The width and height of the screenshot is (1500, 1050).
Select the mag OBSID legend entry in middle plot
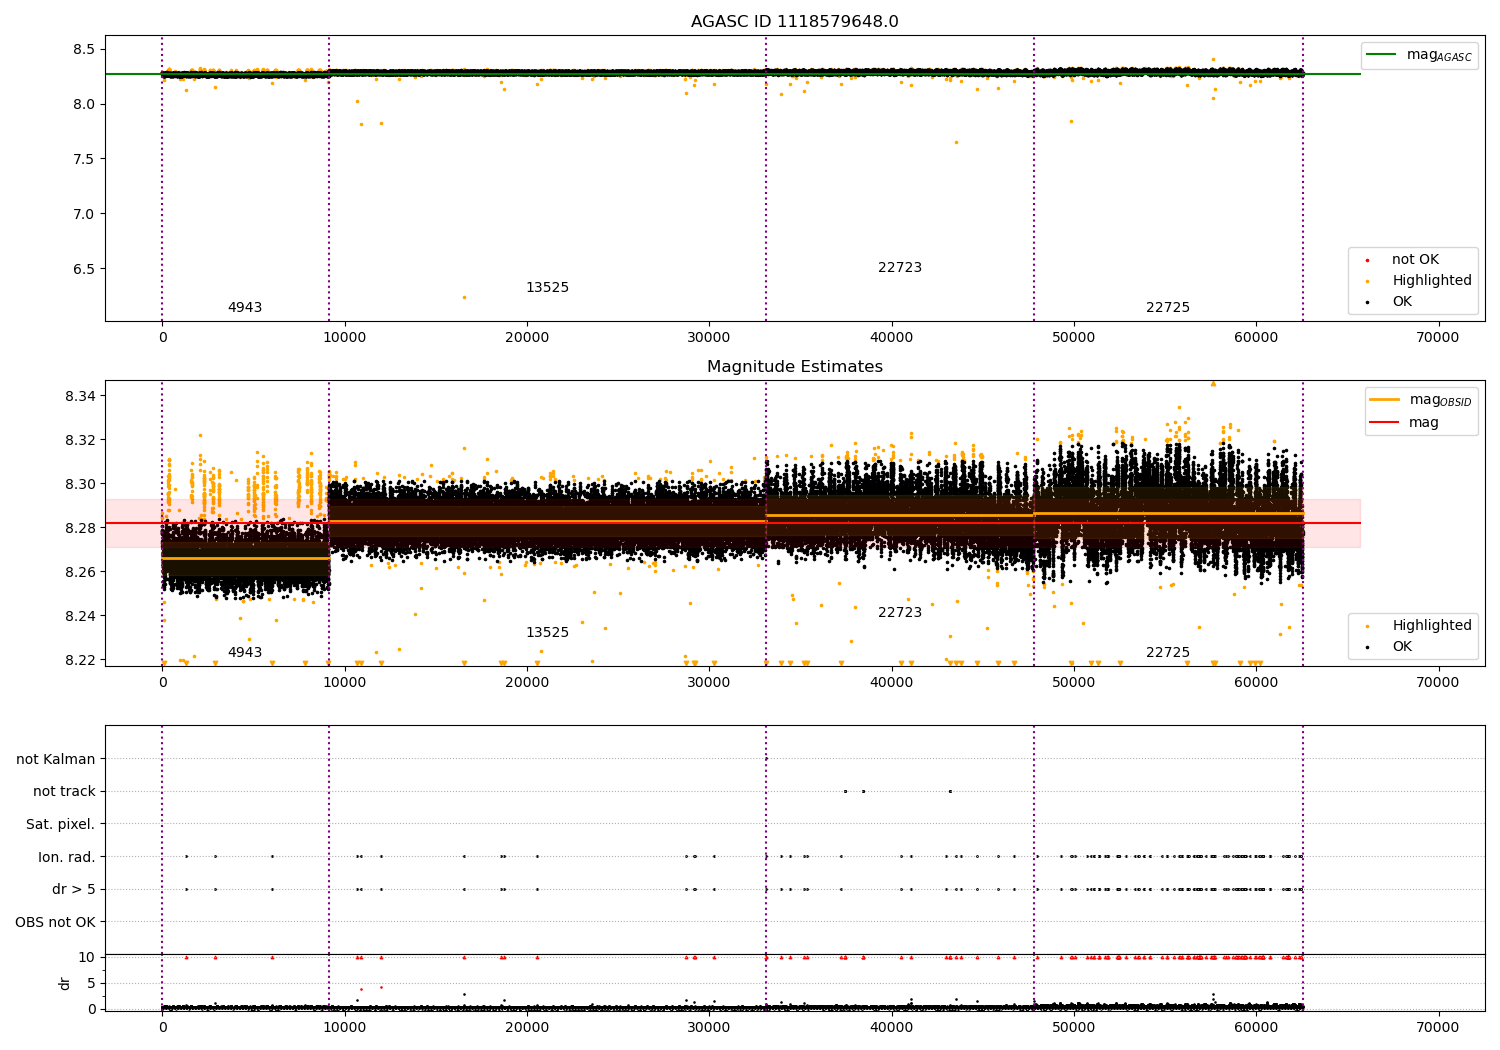[x=1420, y=400]
